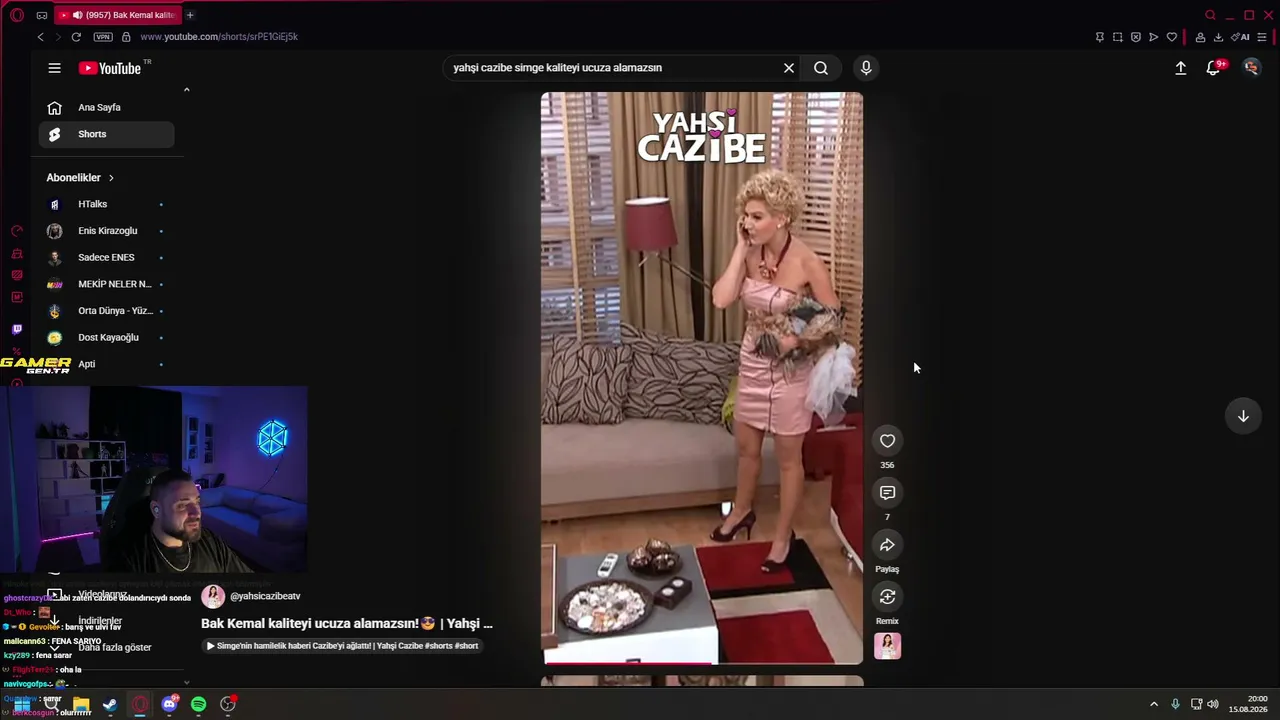Open the Opera main menu logo
This screenshot has height=720, width=1280.
(17, 15)
